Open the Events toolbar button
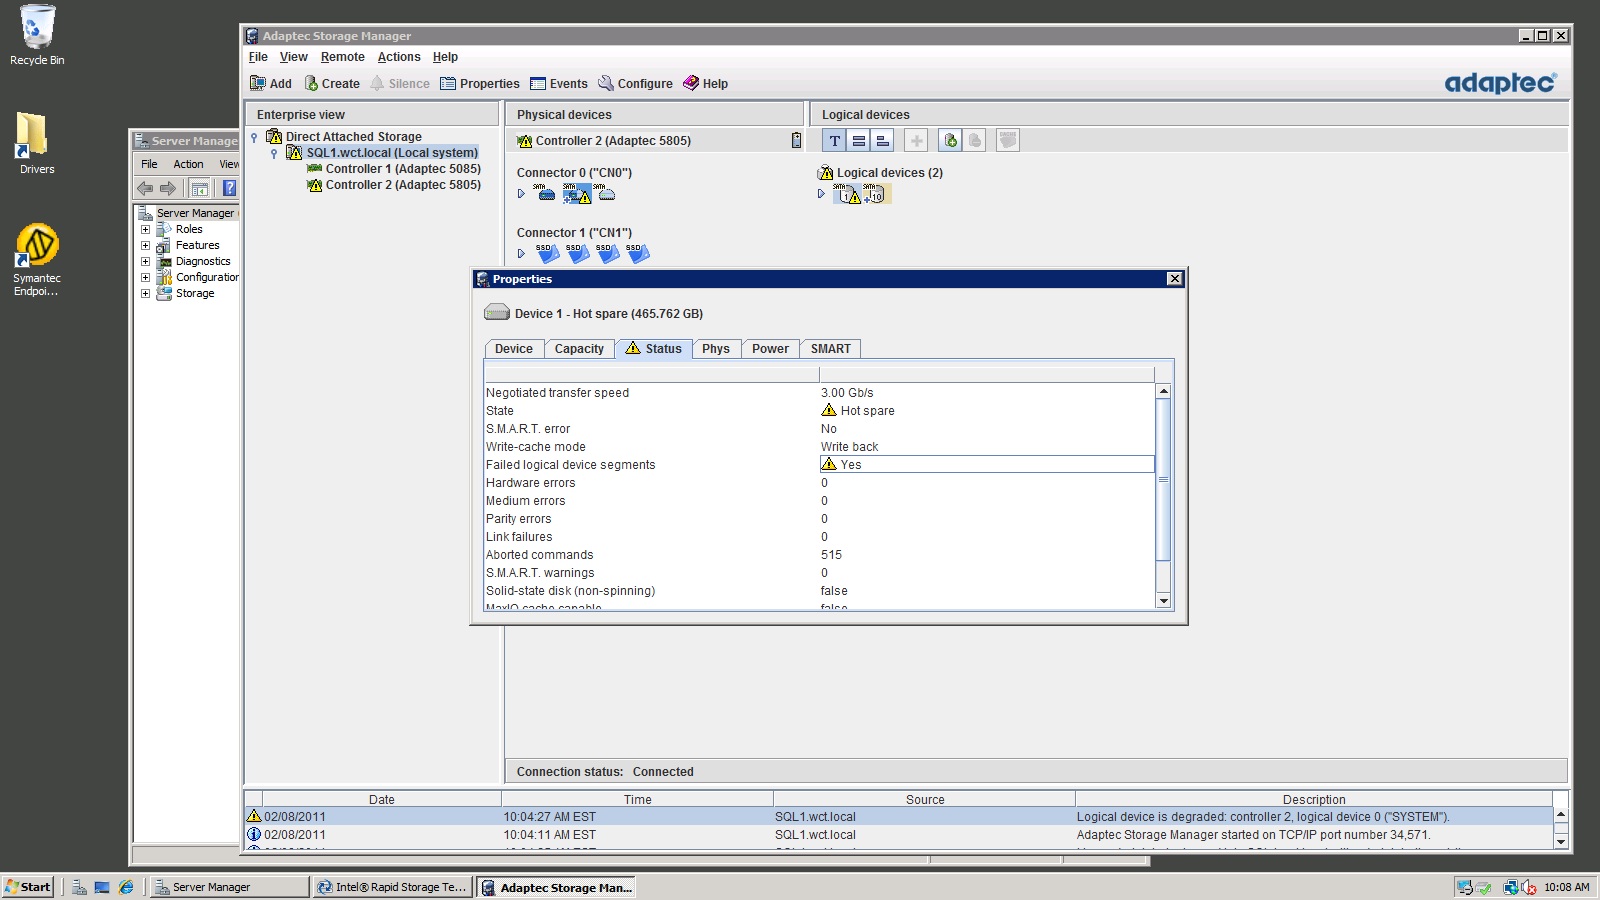Image resolution: width=1600 pixels, height=900 pixels. (559, 84)
